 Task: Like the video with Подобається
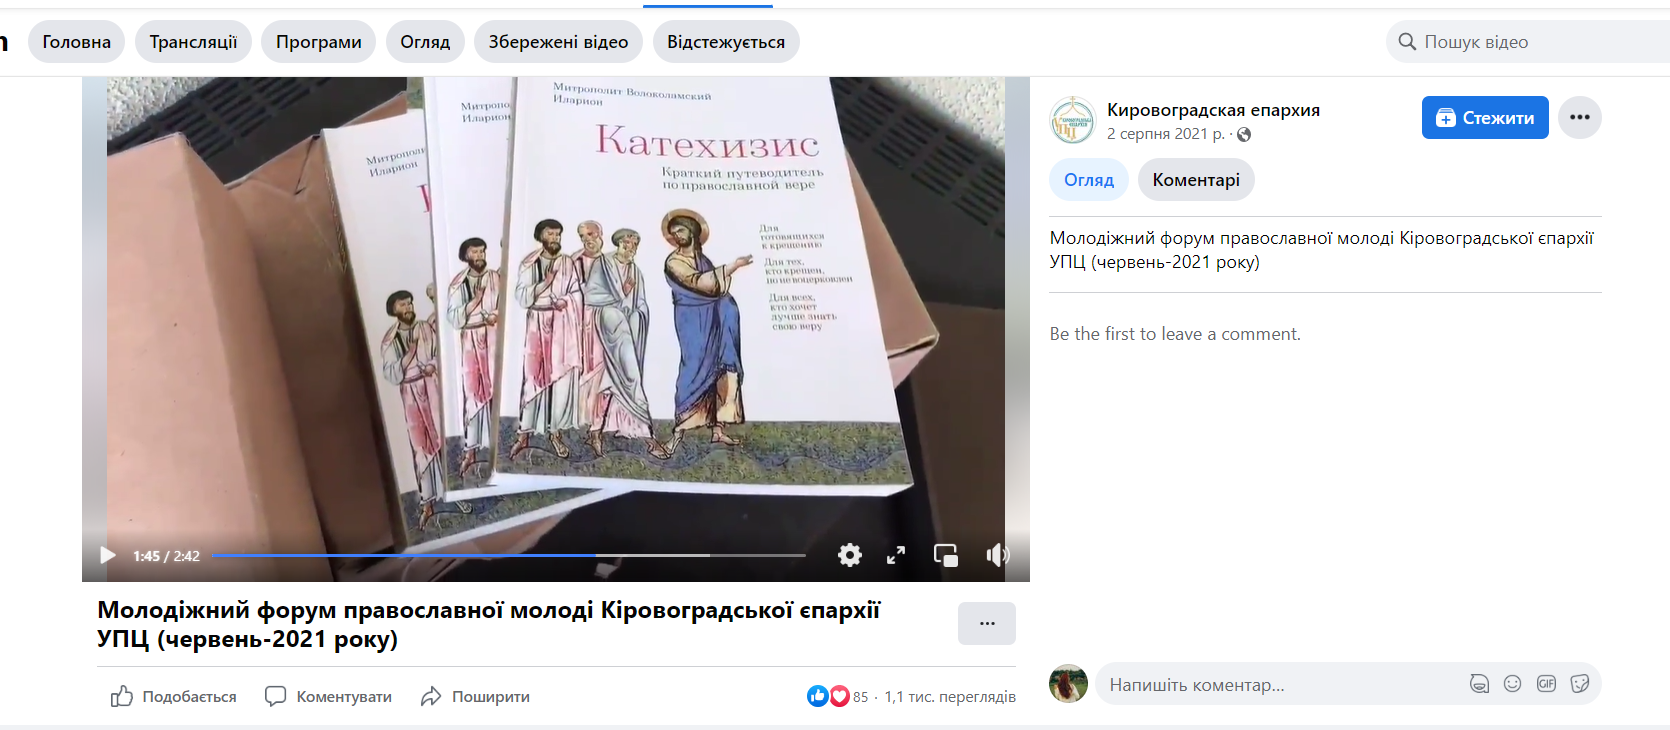tap(174, 696)
